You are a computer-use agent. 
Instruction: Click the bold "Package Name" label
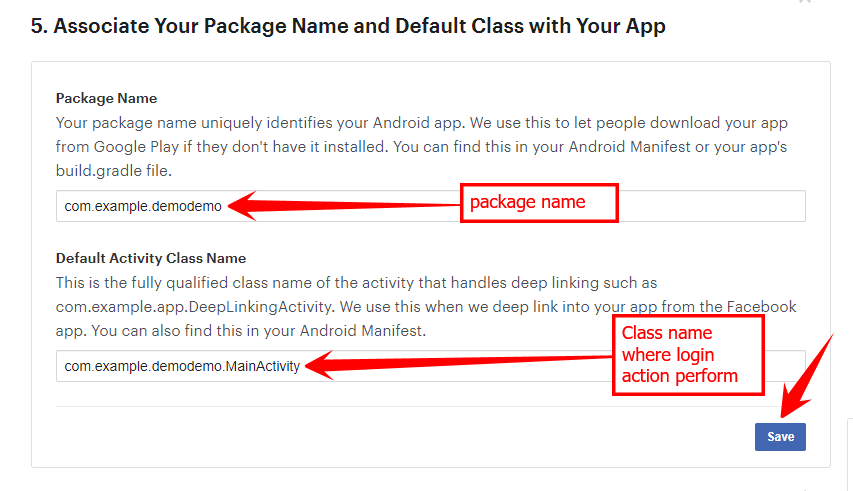pyautogui.click(x=106, y=98)
